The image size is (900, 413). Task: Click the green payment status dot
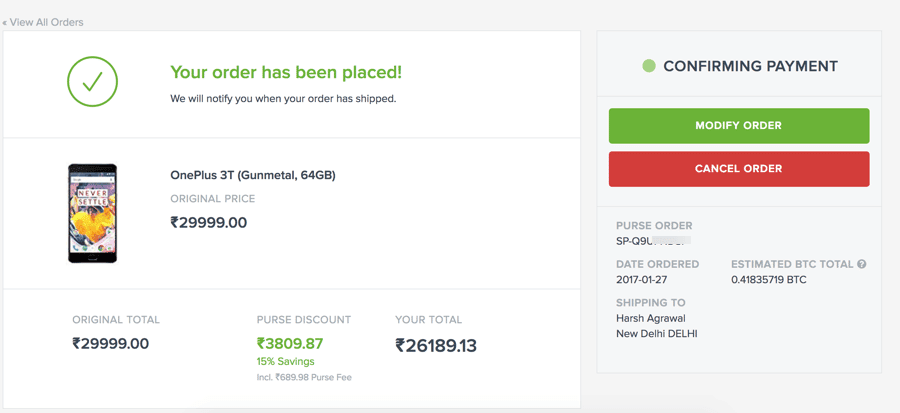click(649, 66)
